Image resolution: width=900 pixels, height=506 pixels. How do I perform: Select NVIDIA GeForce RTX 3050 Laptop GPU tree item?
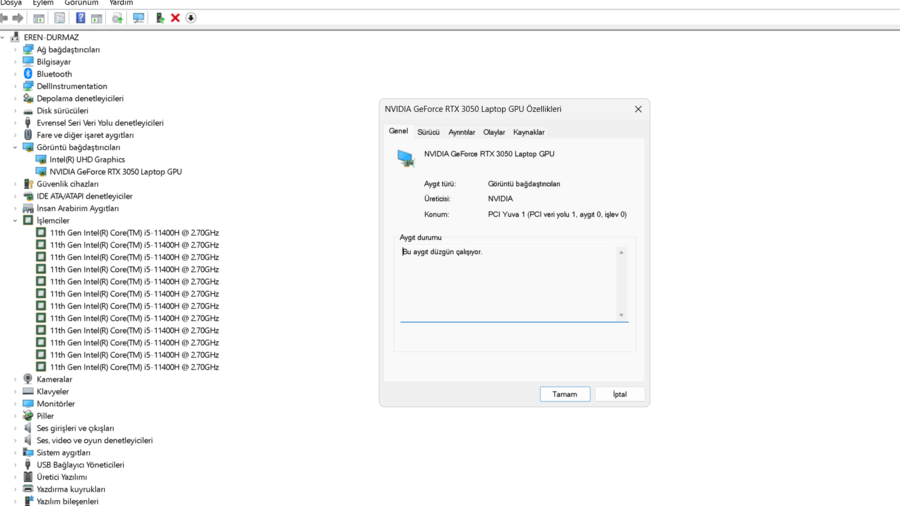[x=115, y=172]
